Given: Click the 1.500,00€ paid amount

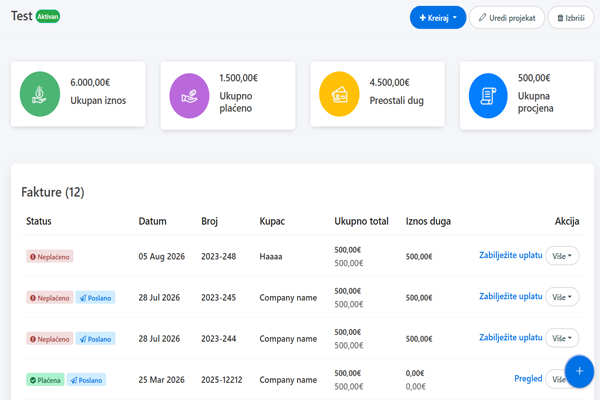Looking at the screenshot, I should tap(238, 78).
